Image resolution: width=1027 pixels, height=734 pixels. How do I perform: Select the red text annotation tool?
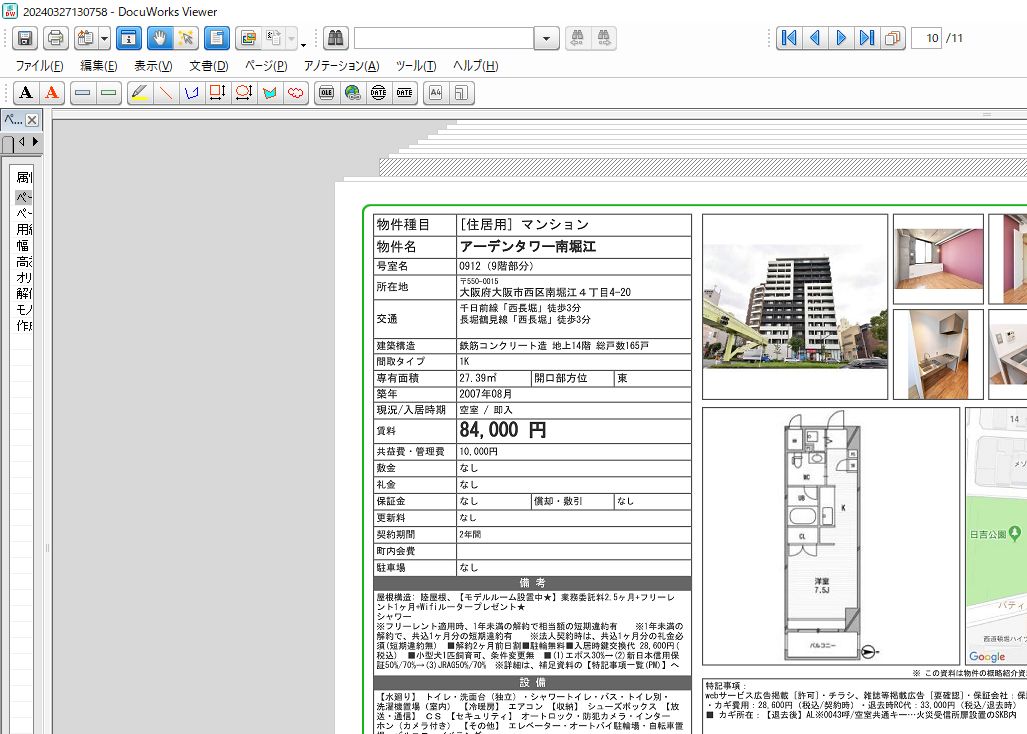52,92
